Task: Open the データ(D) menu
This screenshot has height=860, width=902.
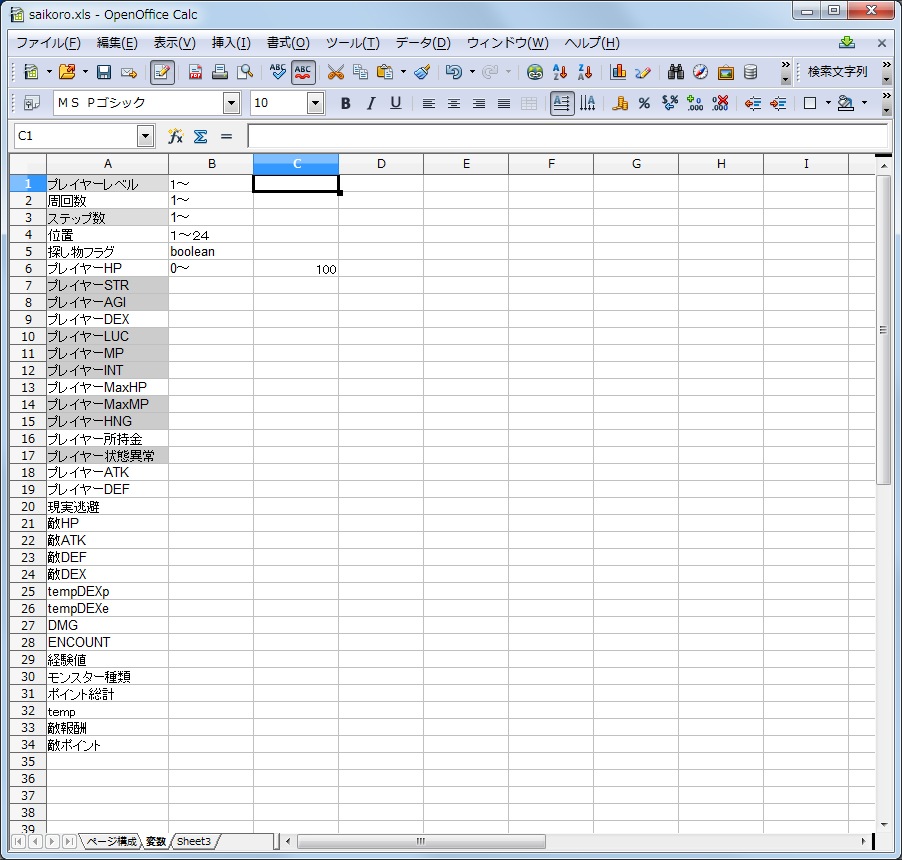Action: point(422,43)
